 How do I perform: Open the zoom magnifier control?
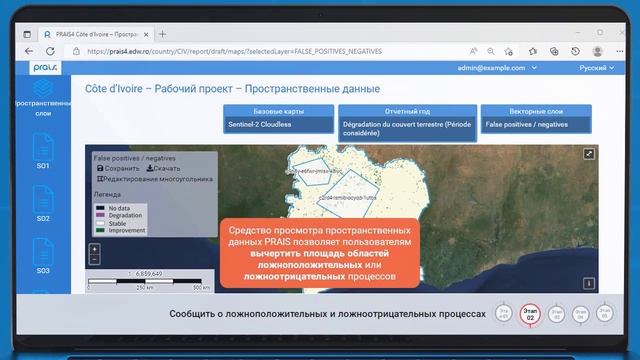491,51
